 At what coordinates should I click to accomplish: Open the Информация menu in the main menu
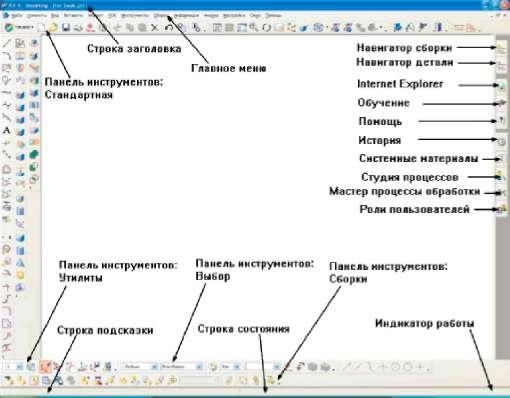click(186, 15)
